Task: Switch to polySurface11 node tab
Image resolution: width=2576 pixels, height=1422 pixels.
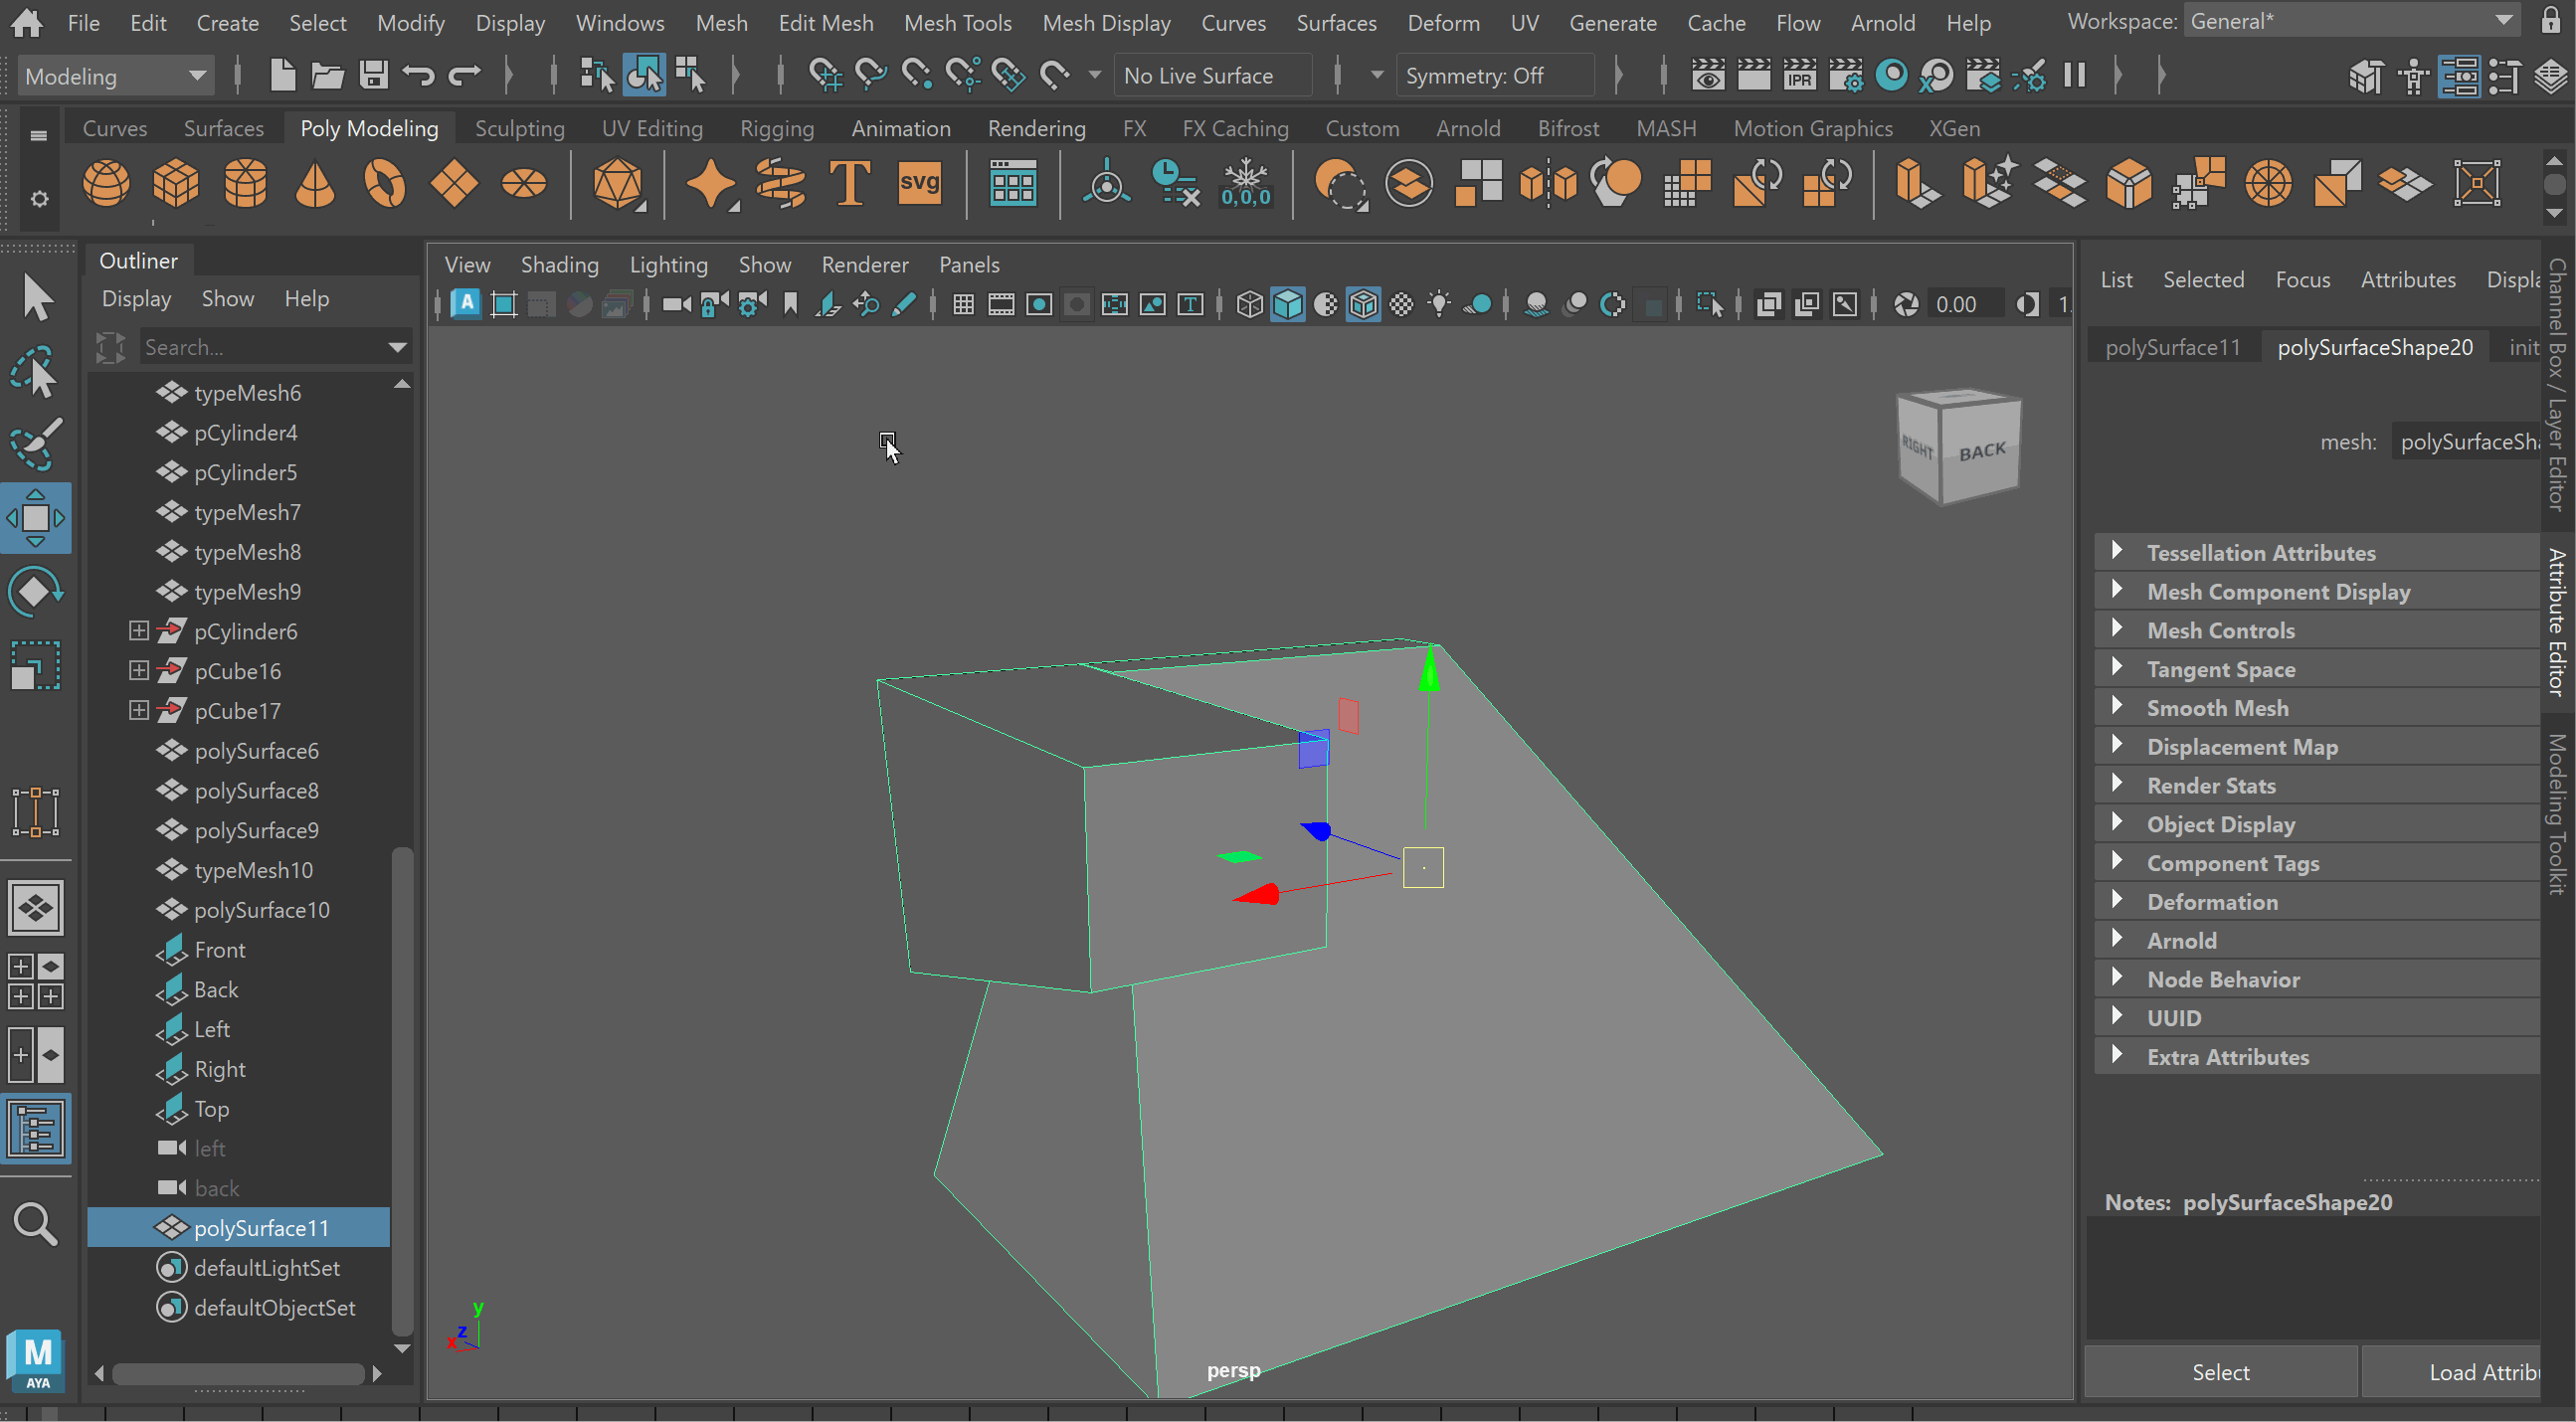Action: 2172,347
